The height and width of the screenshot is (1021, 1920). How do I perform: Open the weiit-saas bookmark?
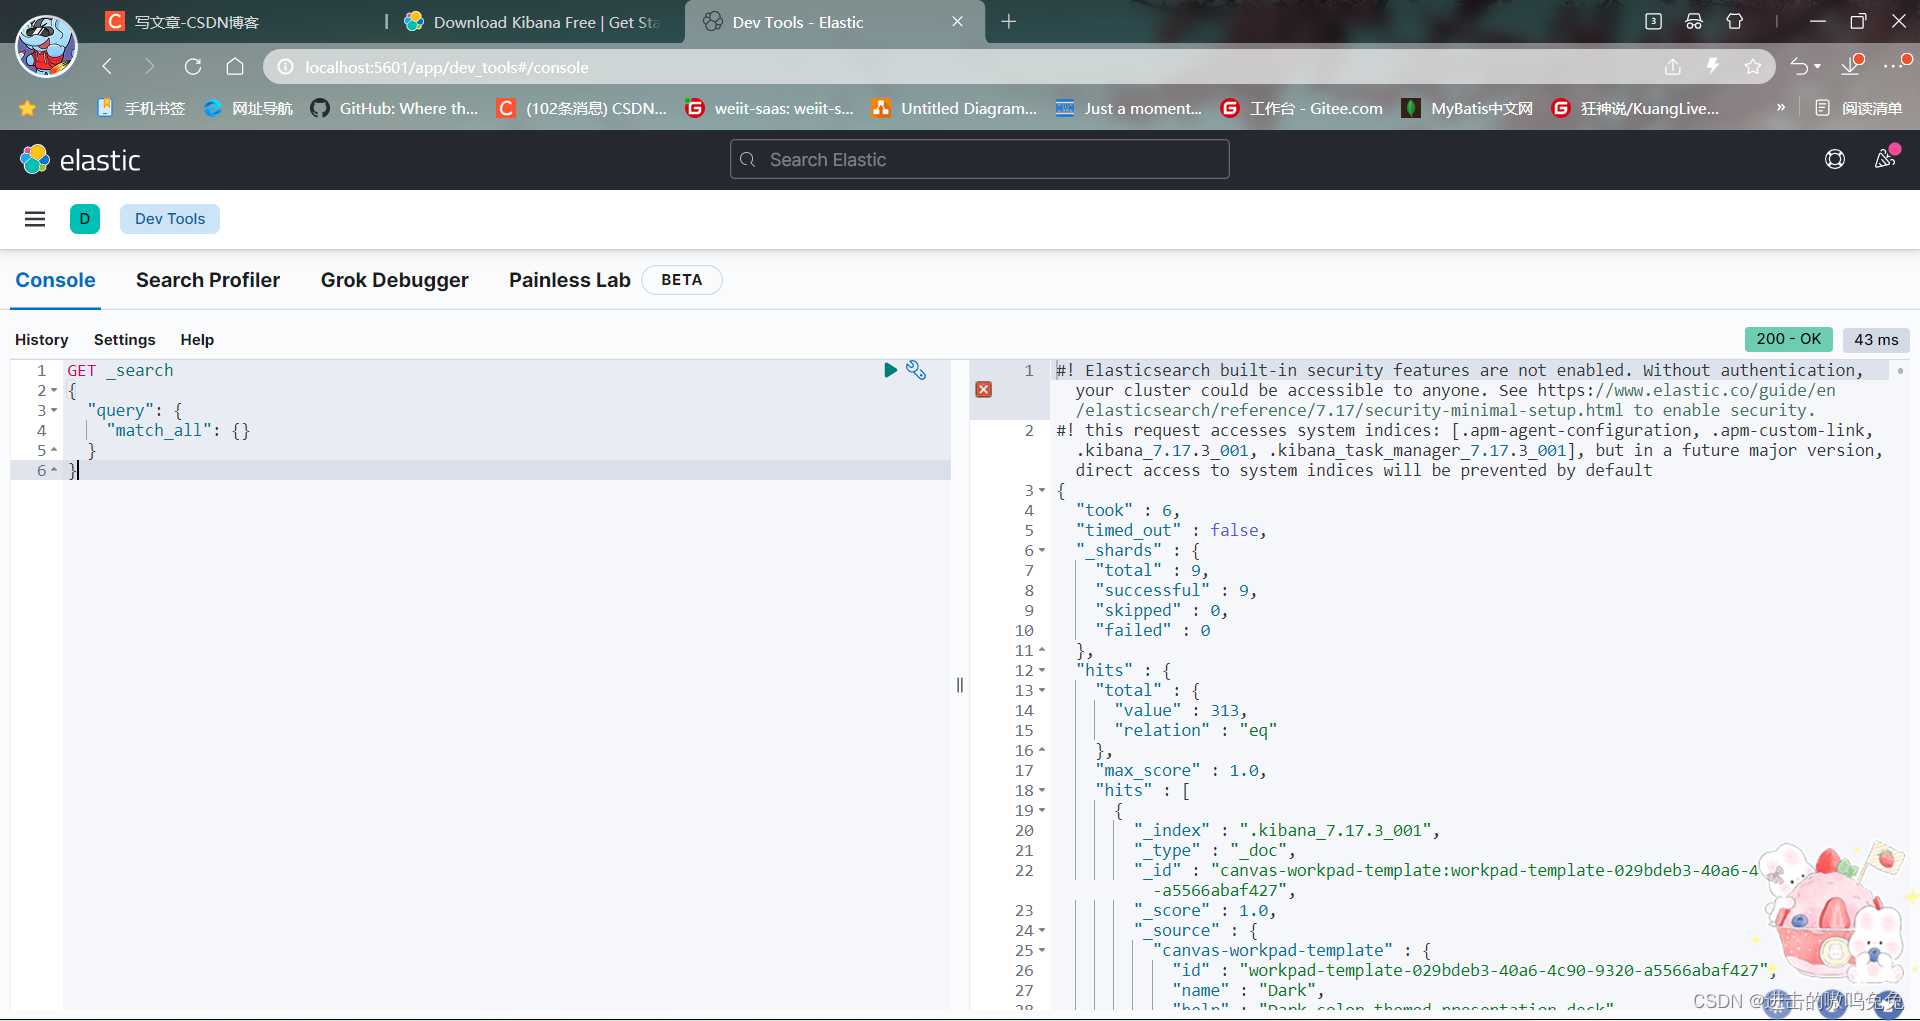point(770,108)
